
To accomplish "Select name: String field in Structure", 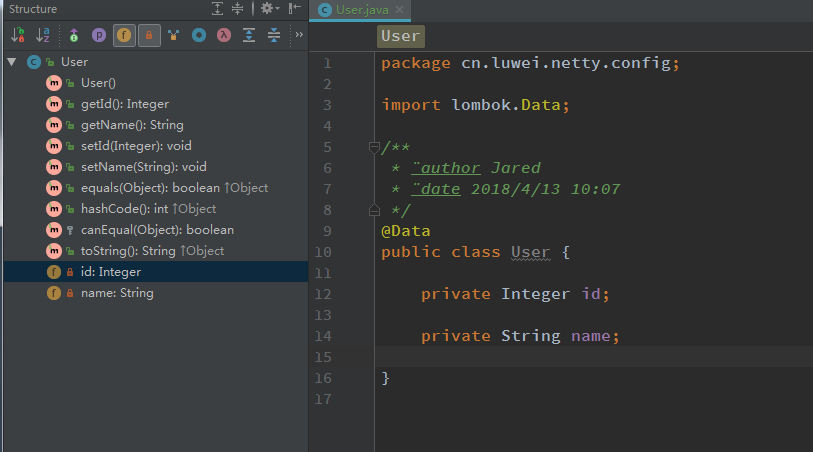I will (x=116, y=293).
